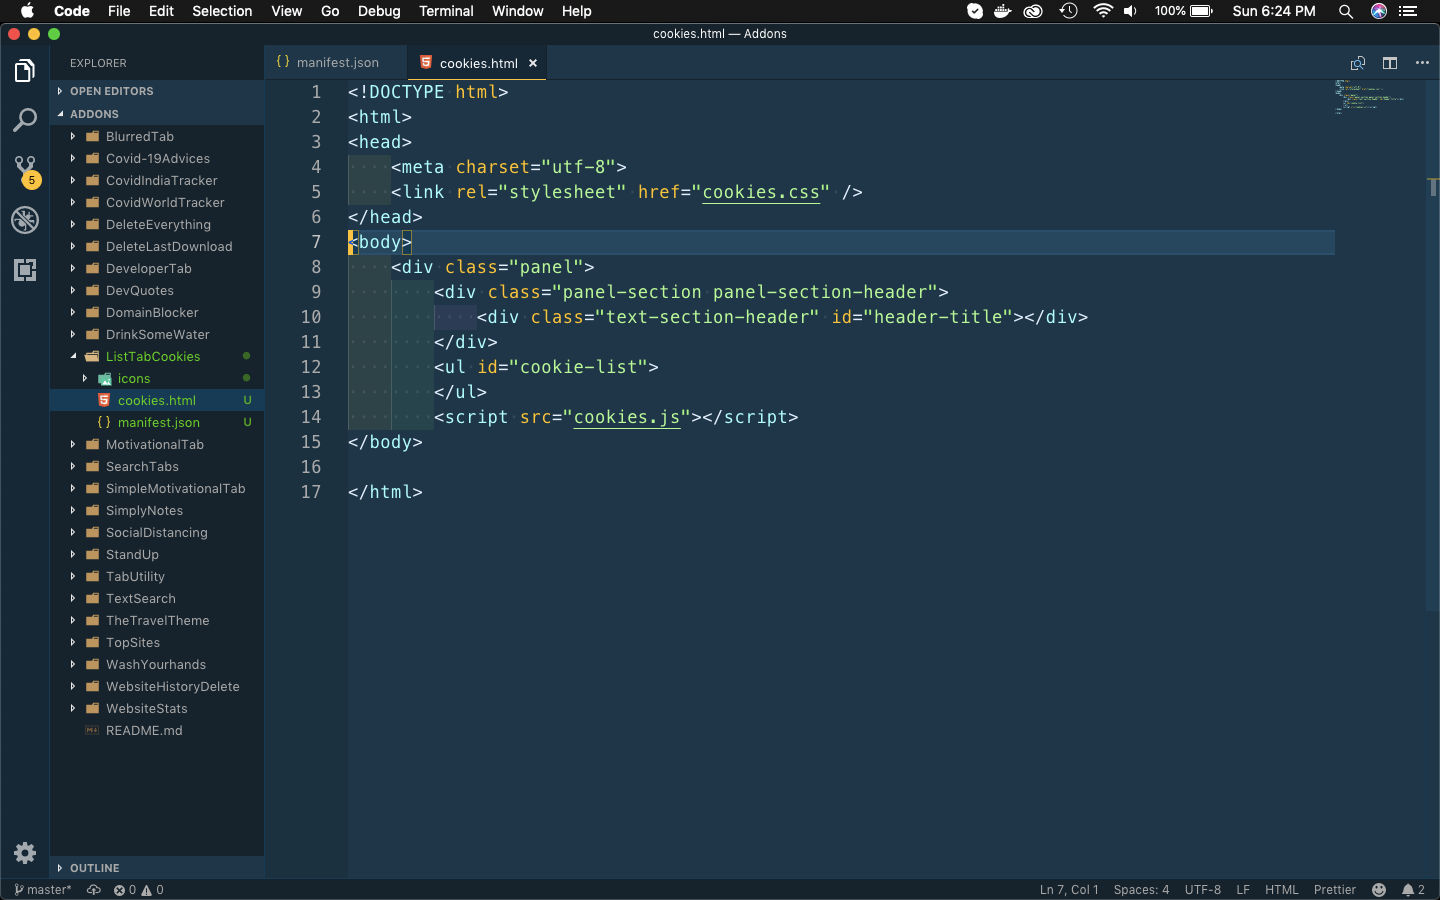The image size is (1440, 900).
Task: Open the Help menu
Action: (x=576, y=11)
